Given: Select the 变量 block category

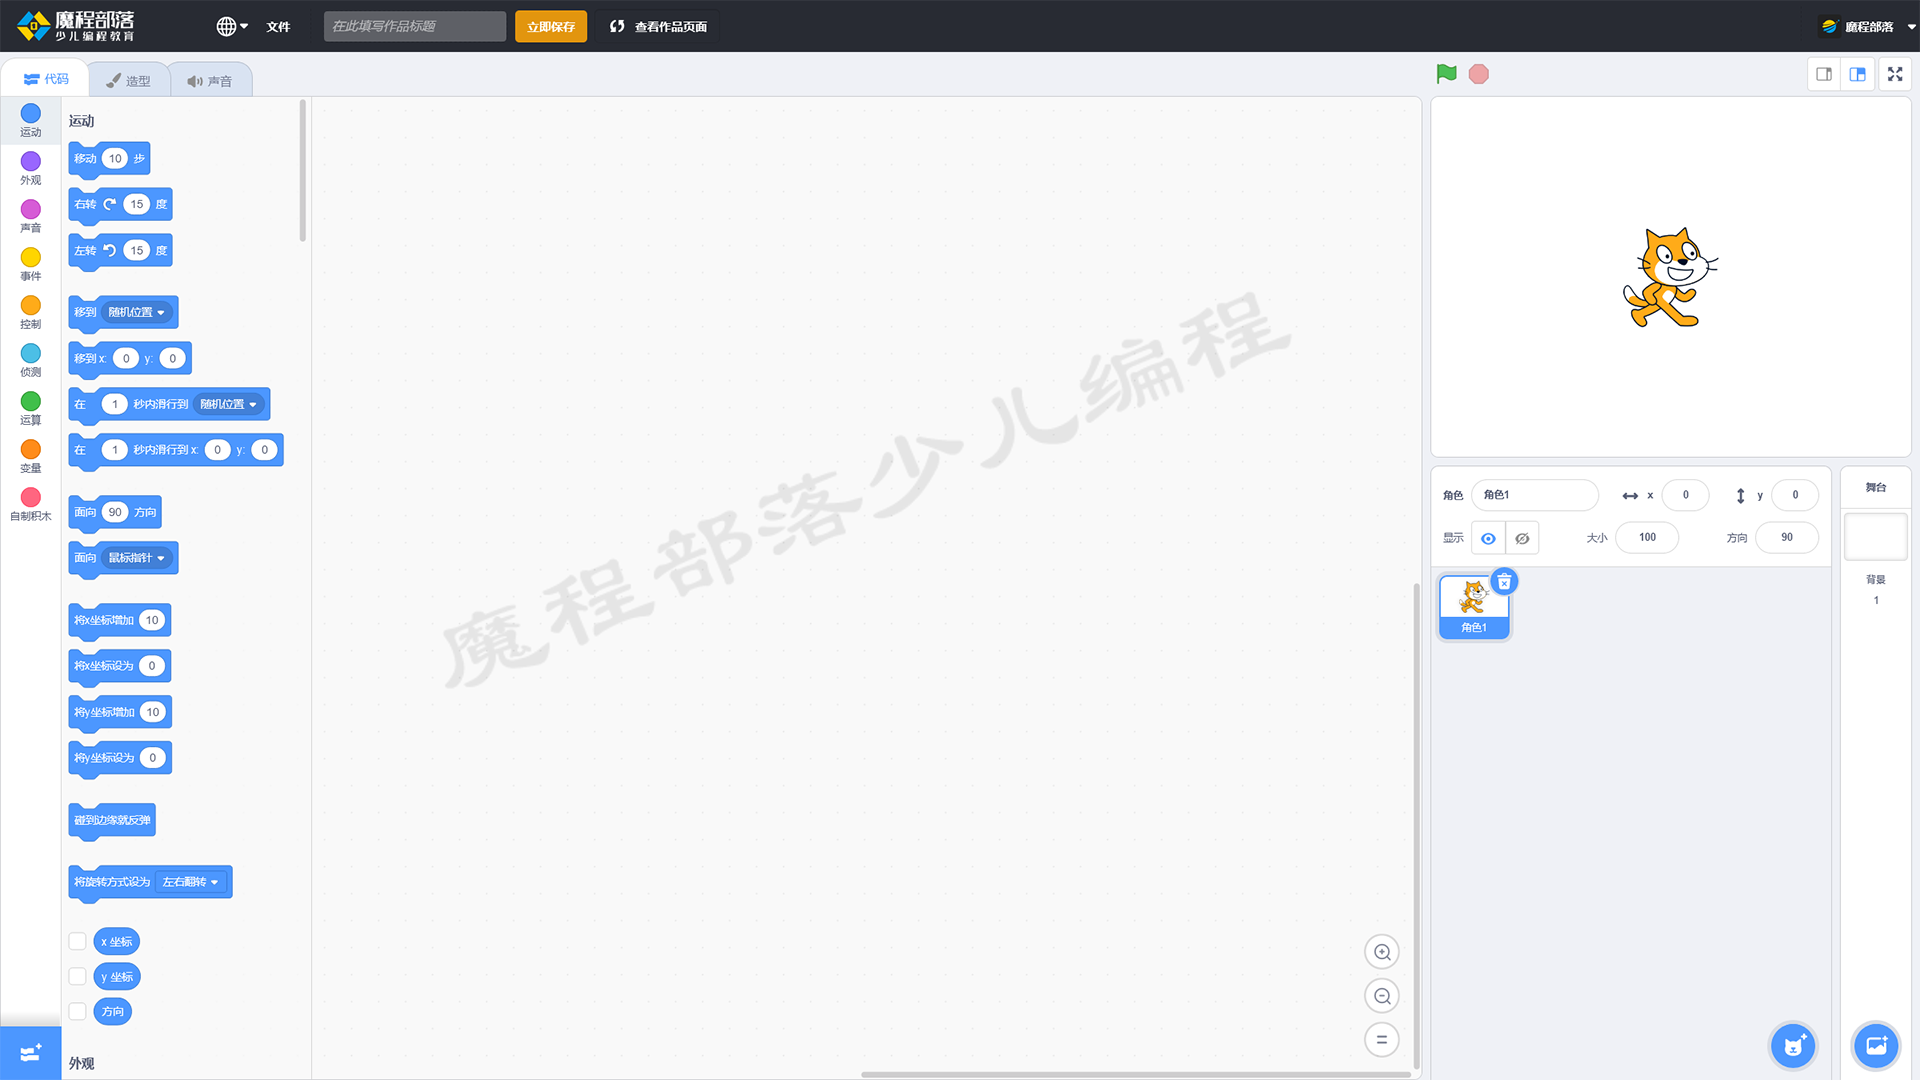Looking at the screenshot, I should (x=31, y=456).
